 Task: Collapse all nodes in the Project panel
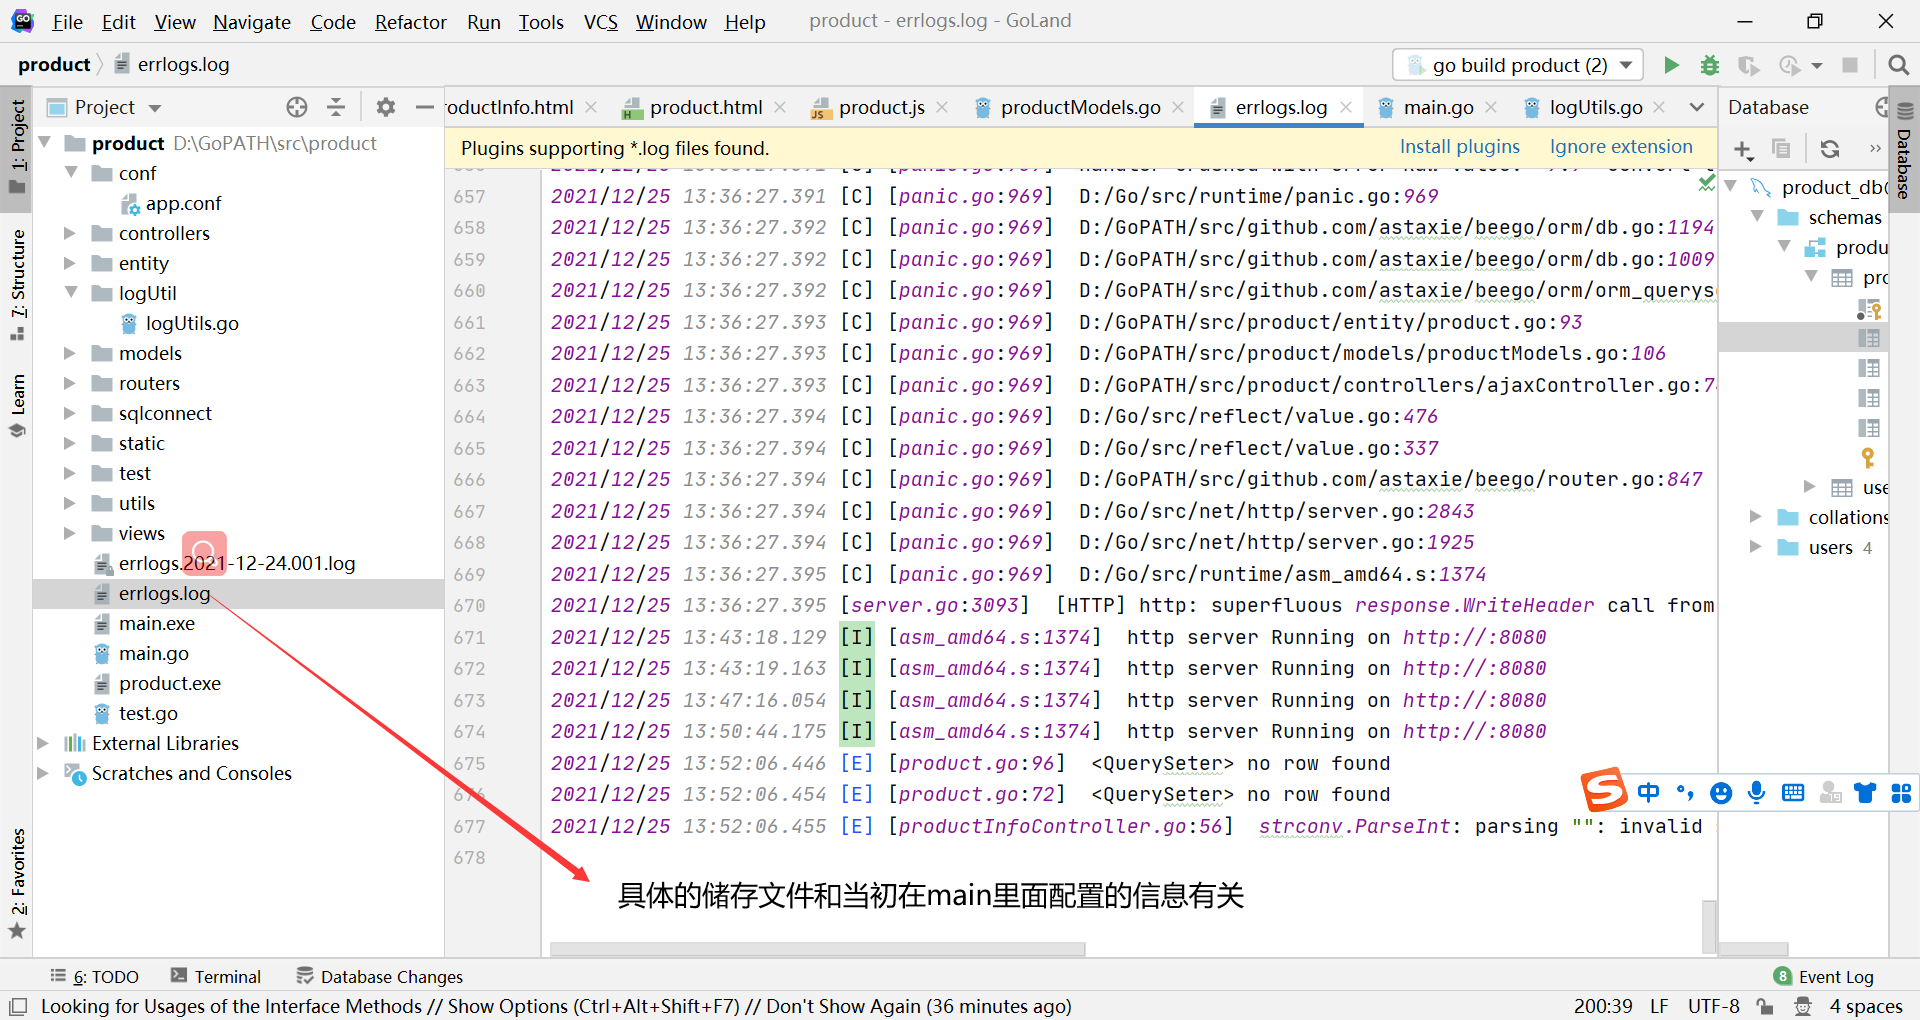coord(336,107)
